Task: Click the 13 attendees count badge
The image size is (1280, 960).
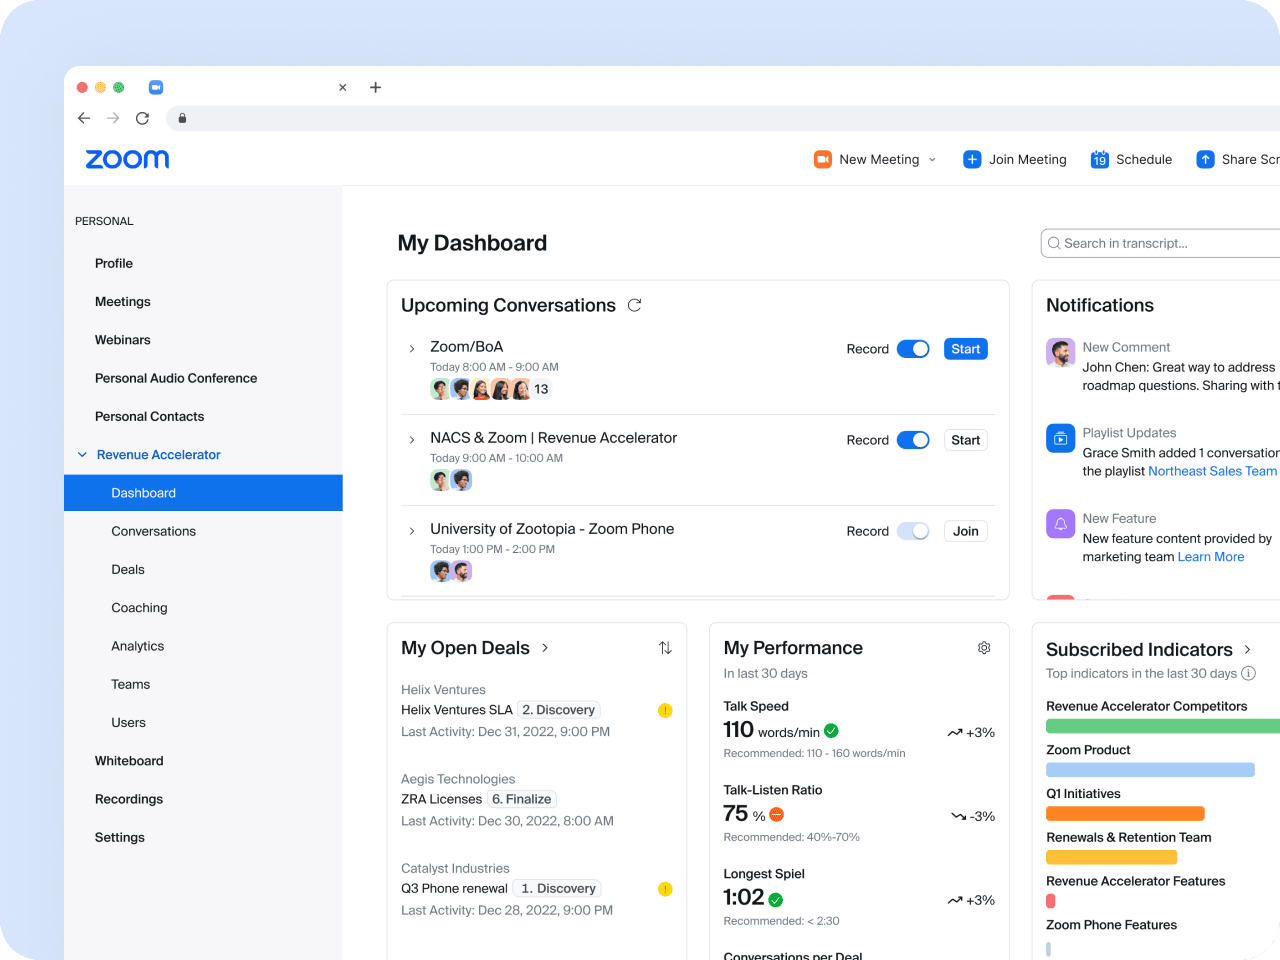Action: 541,389
